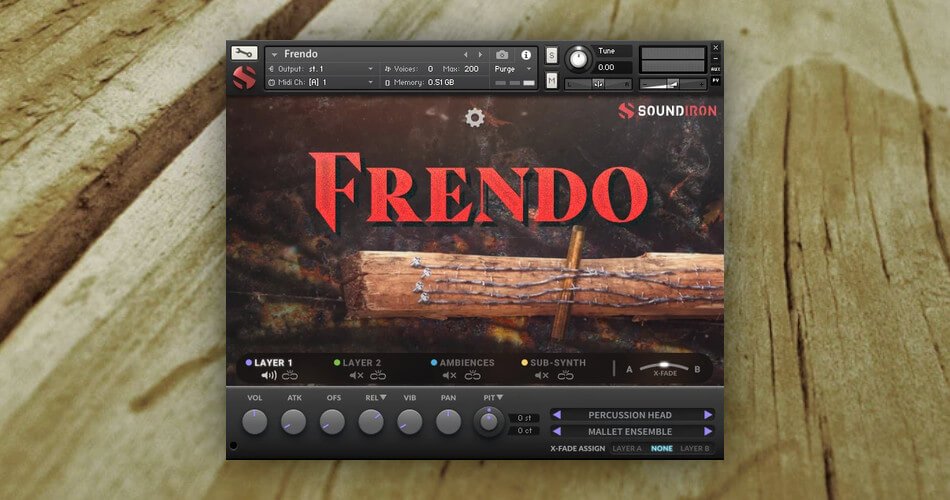Unmute Sub-Synth with its speaker icon
This screenshot has width=950, height=500.
(x=542, y=376)
